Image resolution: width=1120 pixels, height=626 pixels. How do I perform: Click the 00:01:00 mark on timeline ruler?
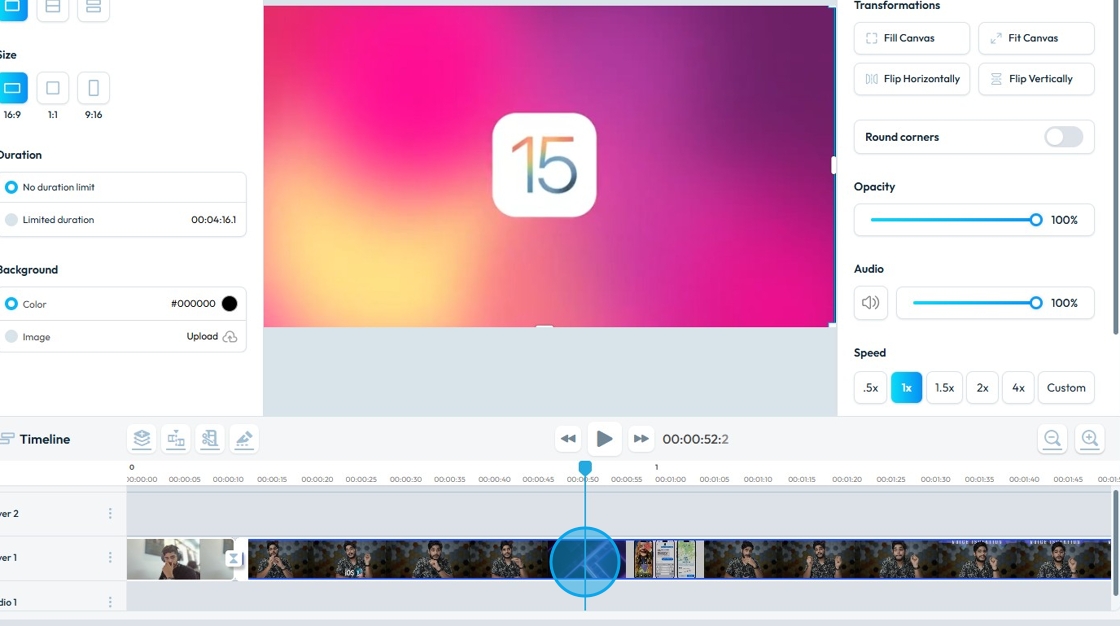671,480
